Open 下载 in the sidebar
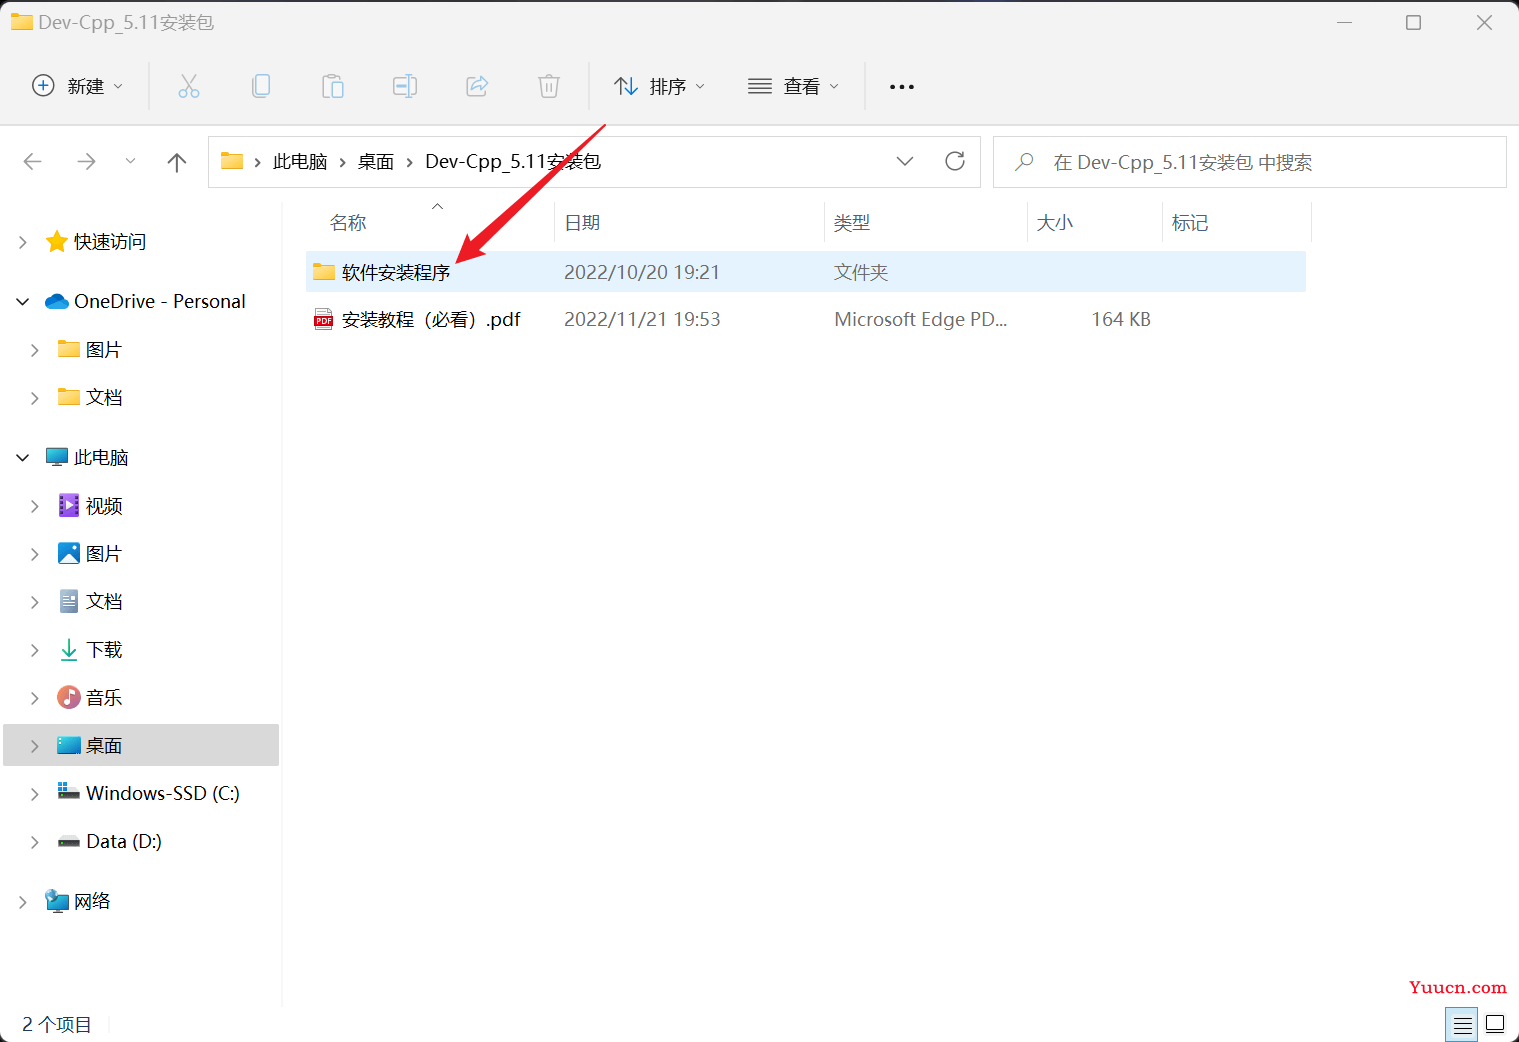The height and width of the screenshot is (1042, 1519). [104, 650]
